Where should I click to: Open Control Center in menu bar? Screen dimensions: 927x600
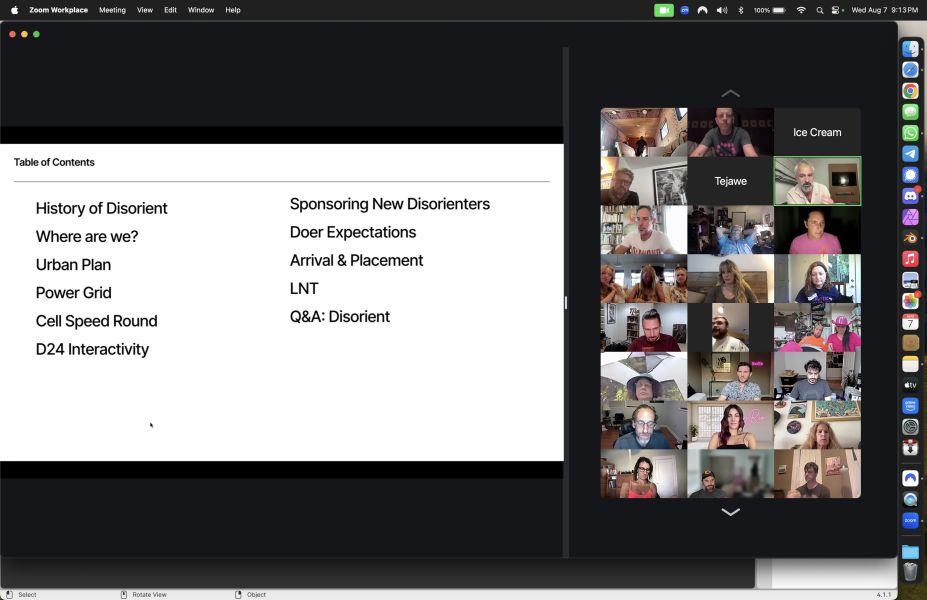pyautogui.click(x=837, y=10)
